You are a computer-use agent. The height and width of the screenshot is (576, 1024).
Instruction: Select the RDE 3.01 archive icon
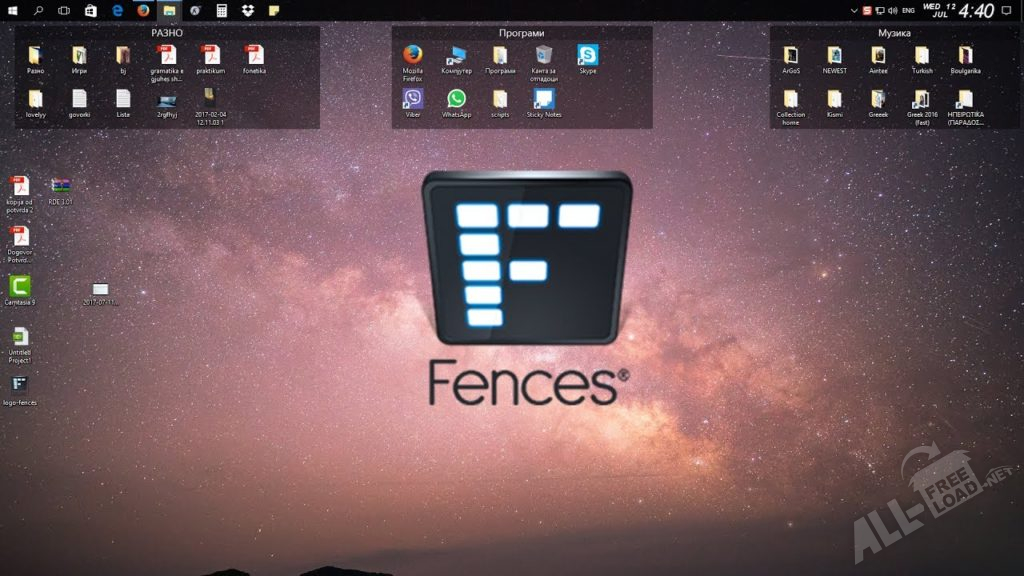click(60, 186)
